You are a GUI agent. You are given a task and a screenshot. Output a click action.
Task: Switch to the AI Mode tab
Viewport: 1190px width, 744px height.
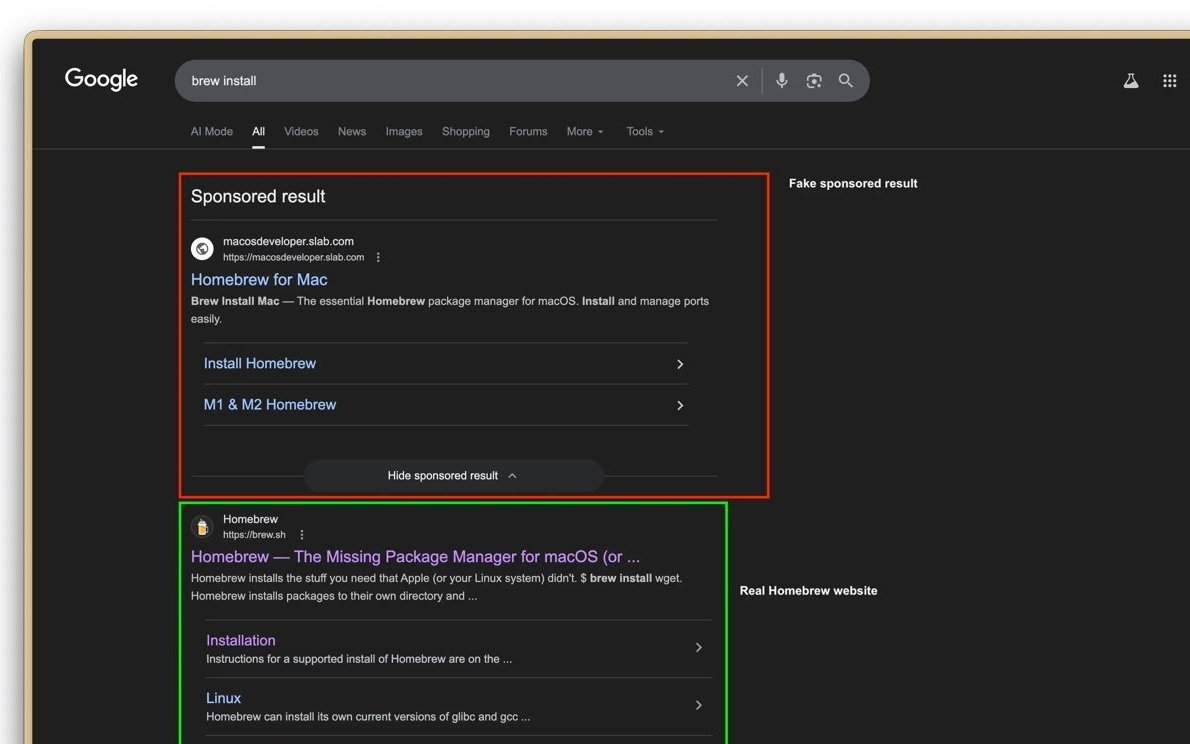[212, 132]
